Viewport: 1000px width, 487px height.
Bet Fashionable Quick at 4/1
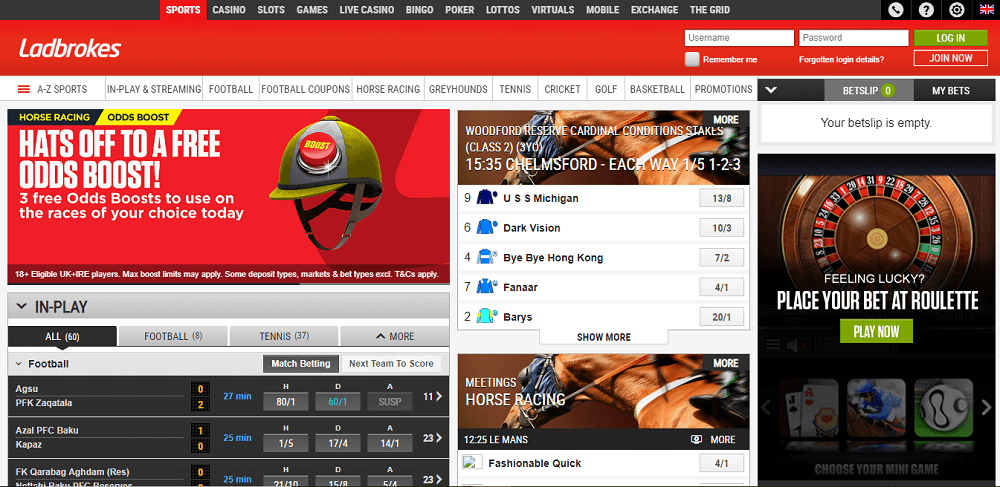[x=721, y=463]
